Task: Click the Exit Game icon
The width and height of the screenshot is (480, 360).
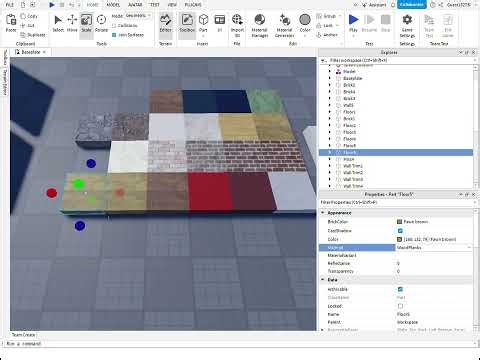Action: coord(448,20)
